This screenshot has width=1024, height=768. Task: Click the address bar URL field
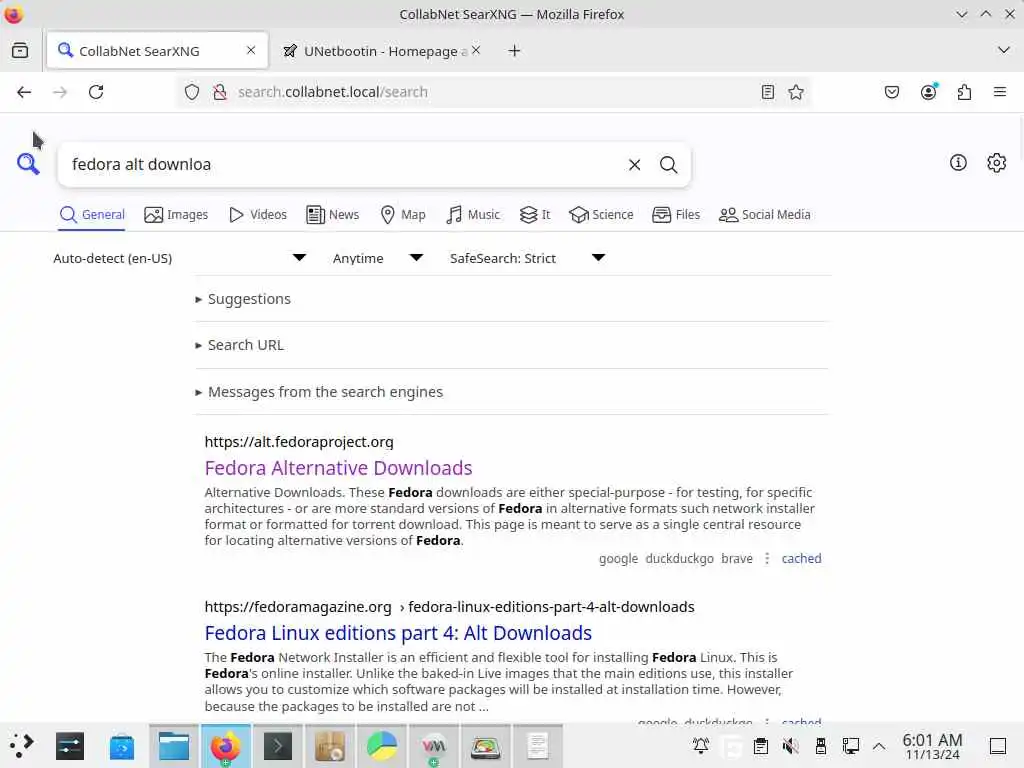click(x=493, y=92)
